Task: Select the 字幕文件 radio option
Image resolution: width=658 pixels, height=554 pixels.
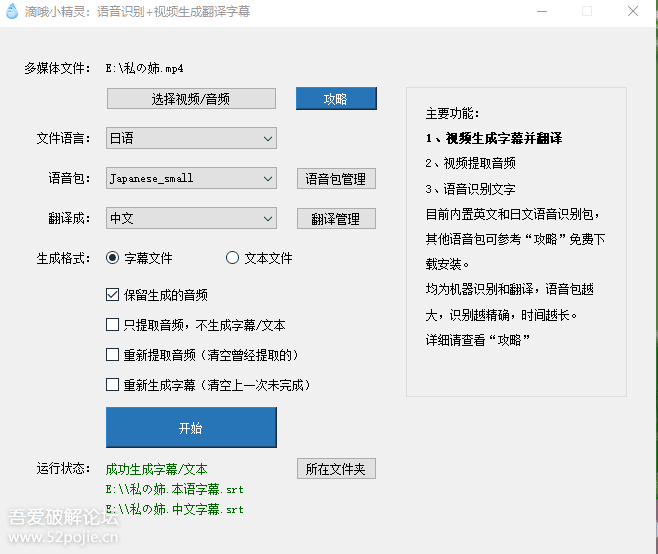Action: click(113, 258)
